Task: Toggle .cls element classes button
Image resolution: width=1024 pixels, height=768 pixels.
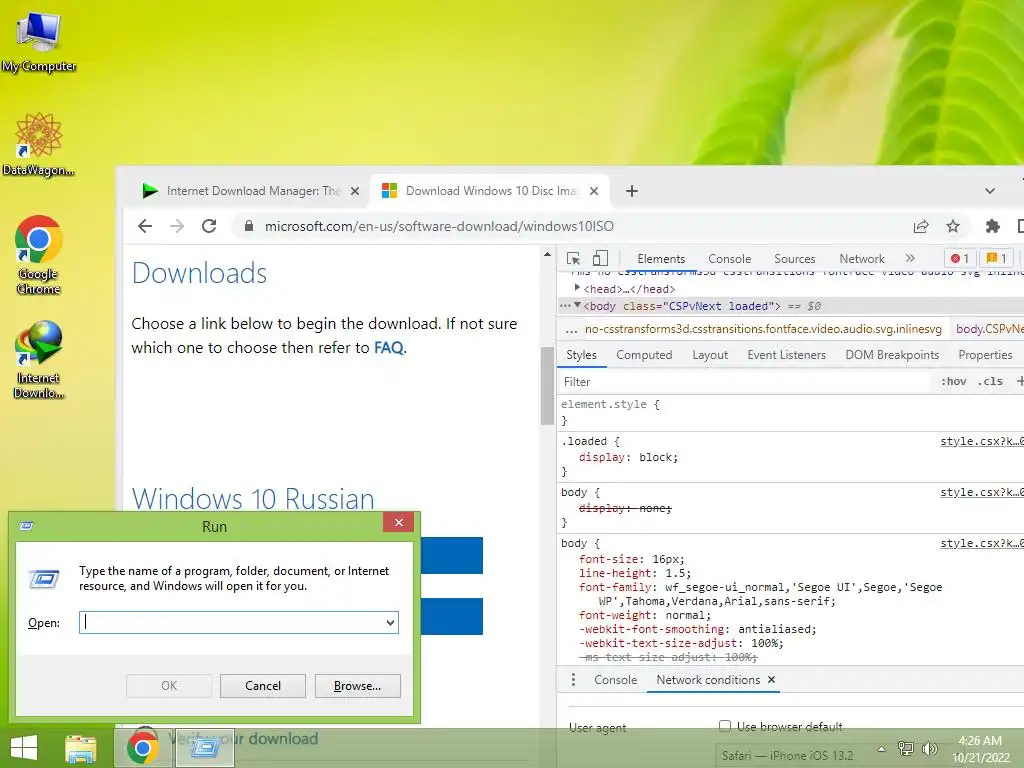Action: [x=990, y=381]
